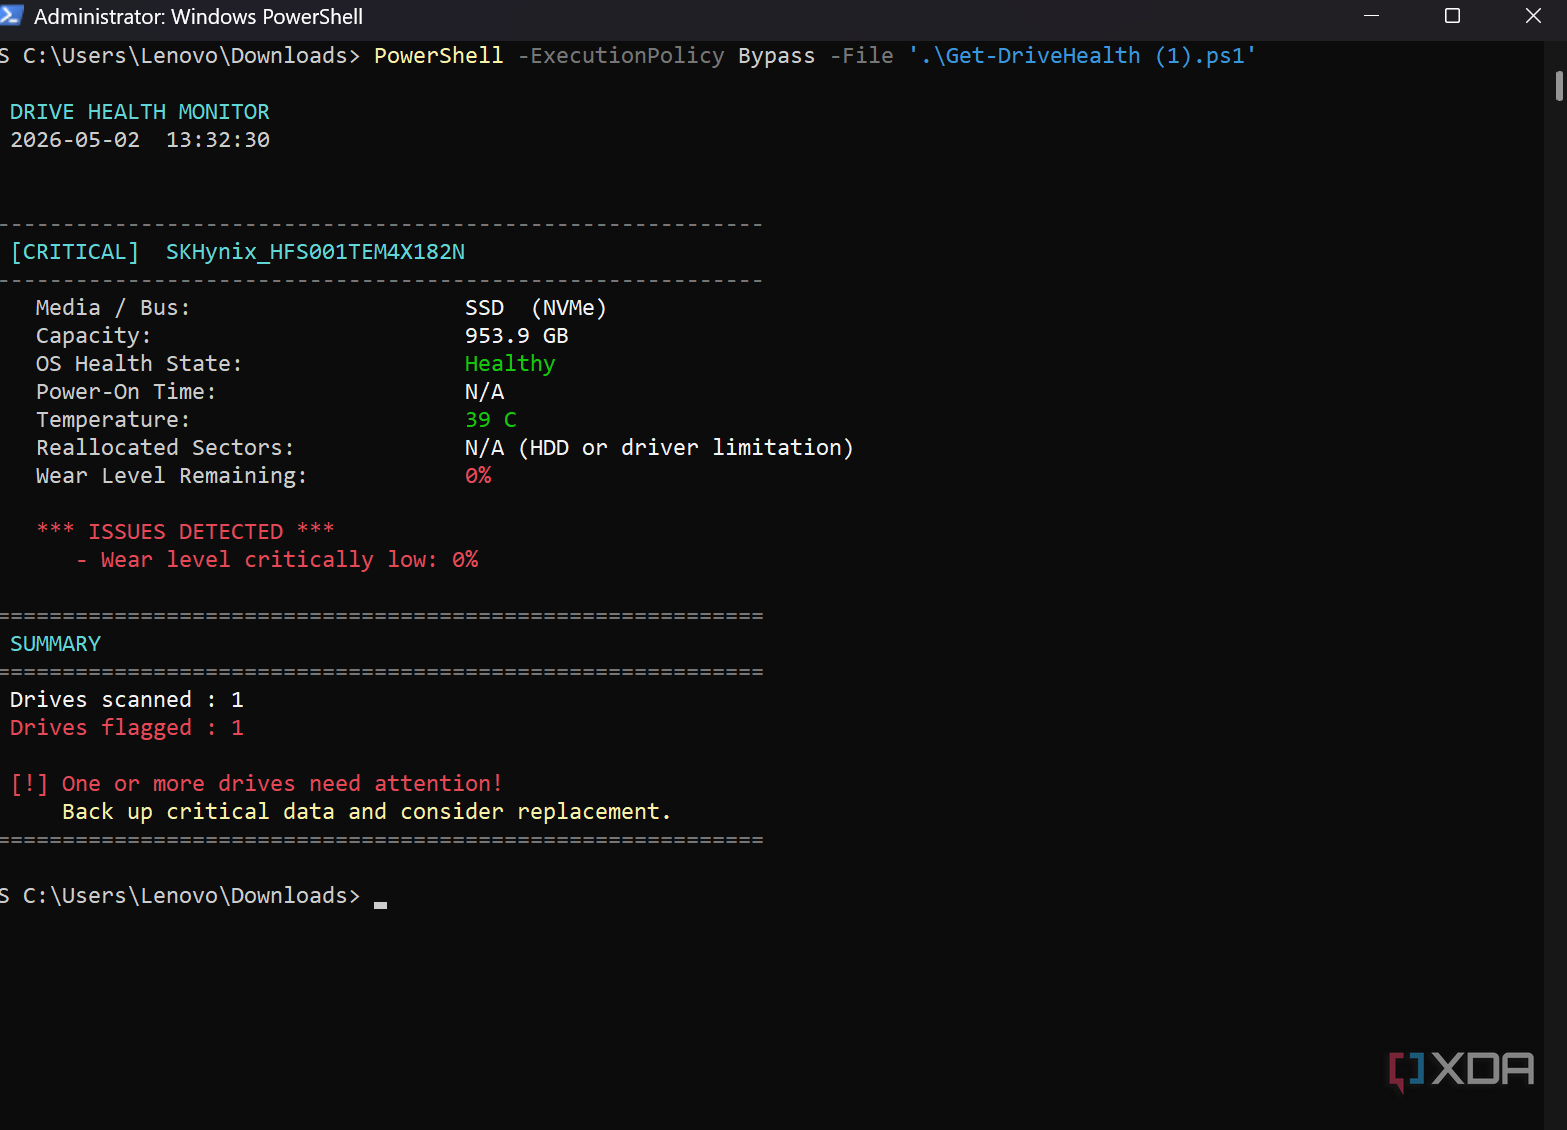
Task: Click 'Back up critical data and consider replacement.'
Action: (367, 812)
